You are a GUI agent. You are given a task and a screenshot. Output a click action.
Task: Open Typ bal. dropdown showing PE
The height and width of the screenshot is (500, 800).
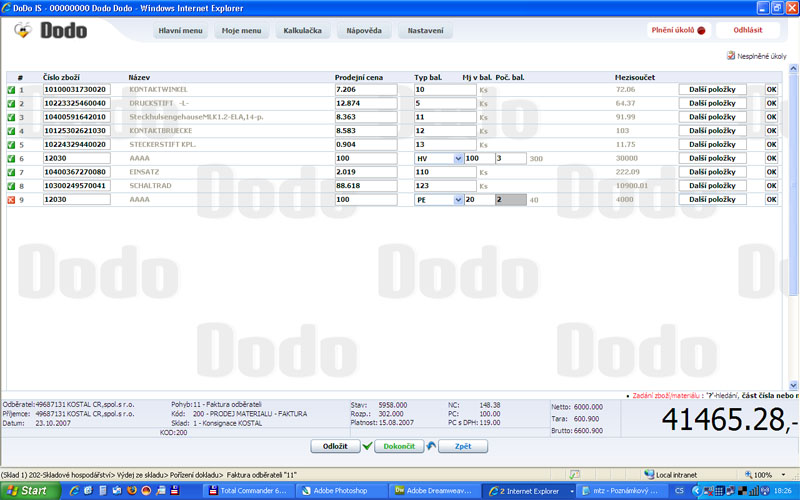(x=458, y=200)
